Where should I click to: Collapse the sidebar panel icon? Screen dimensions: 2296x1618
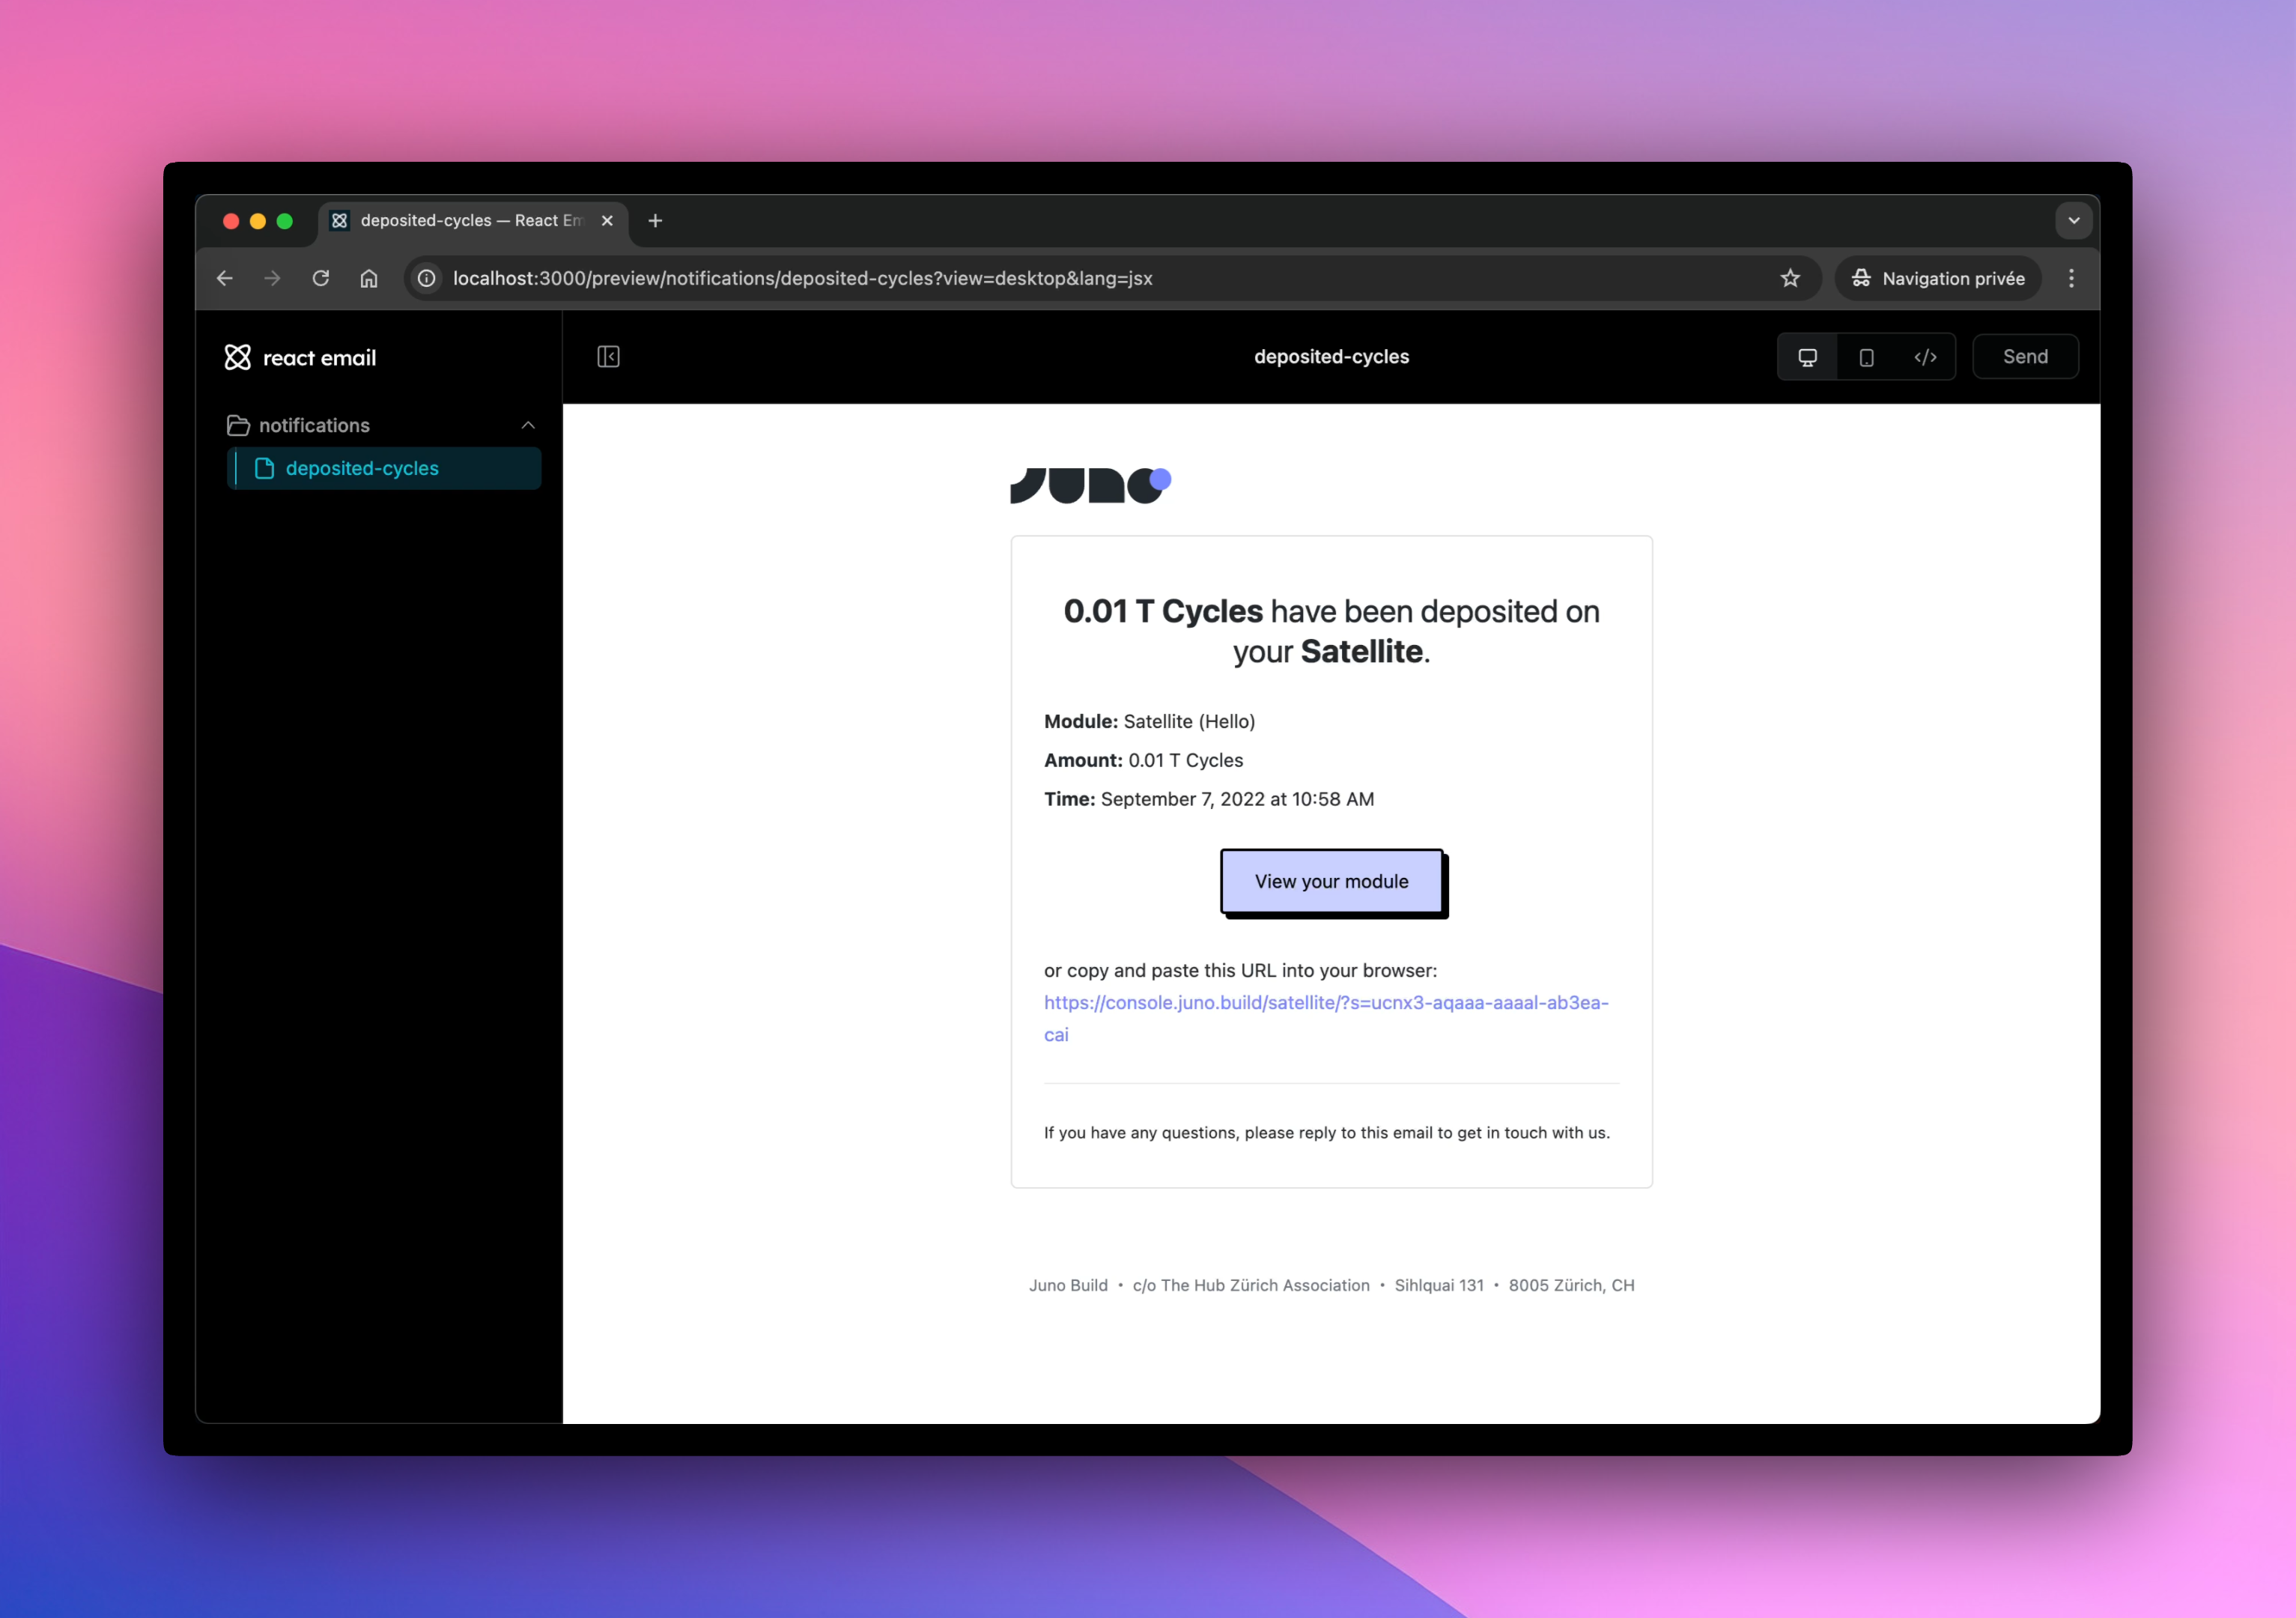[x=608, y=357]
